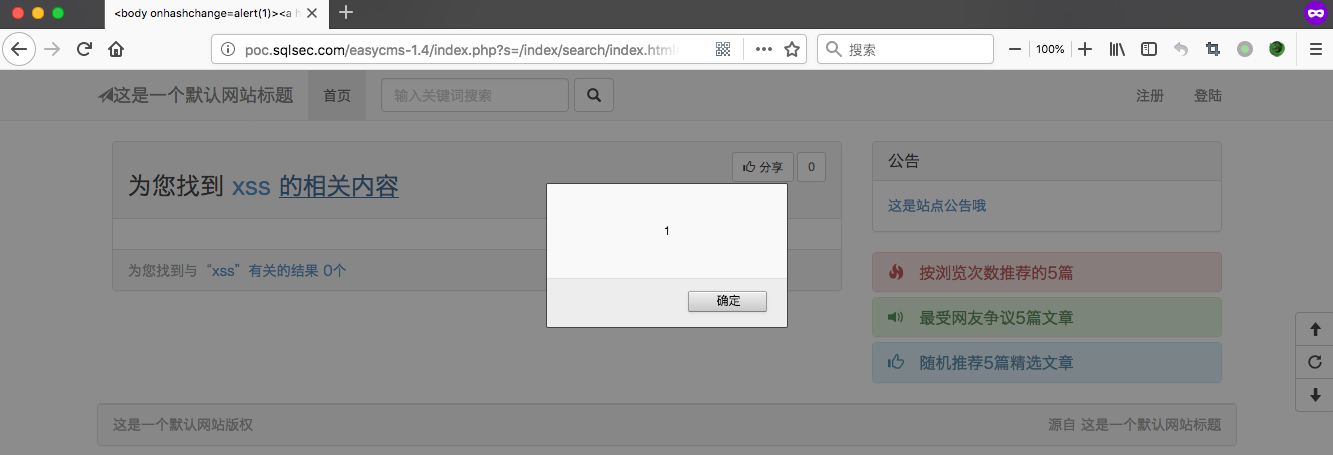Toggle the browser sidebar icon
1333x455 pixels.
point(1149,49)
